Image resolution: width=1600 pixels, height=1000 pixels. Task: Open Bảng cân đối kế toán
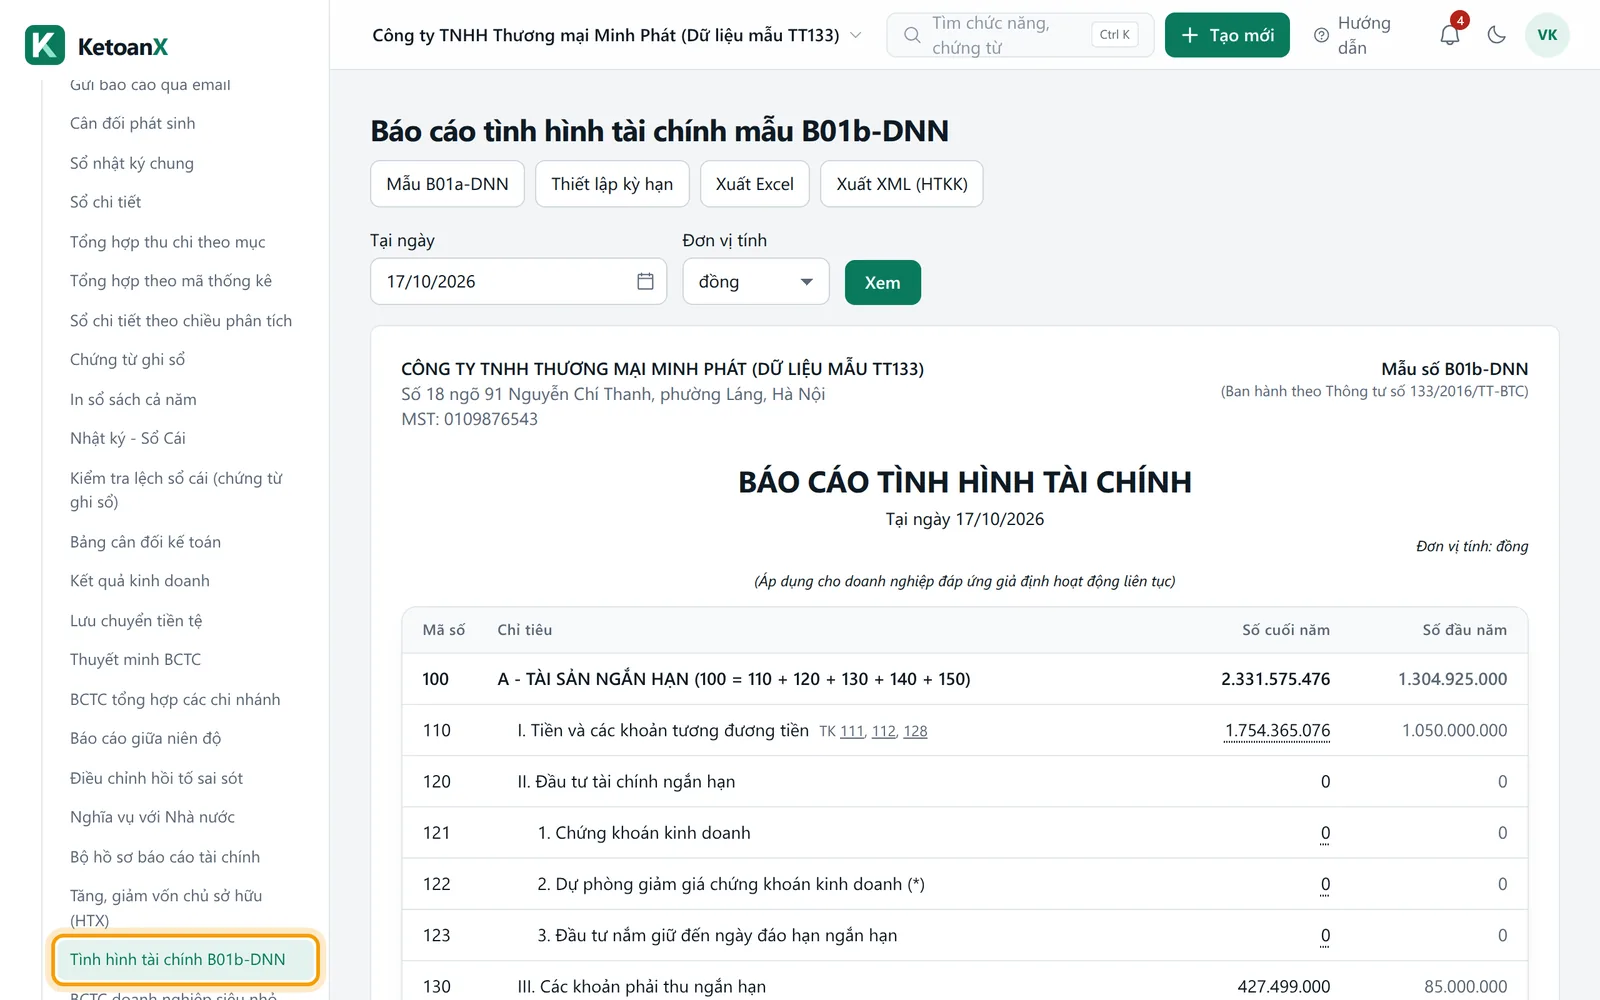pos(145,542)
